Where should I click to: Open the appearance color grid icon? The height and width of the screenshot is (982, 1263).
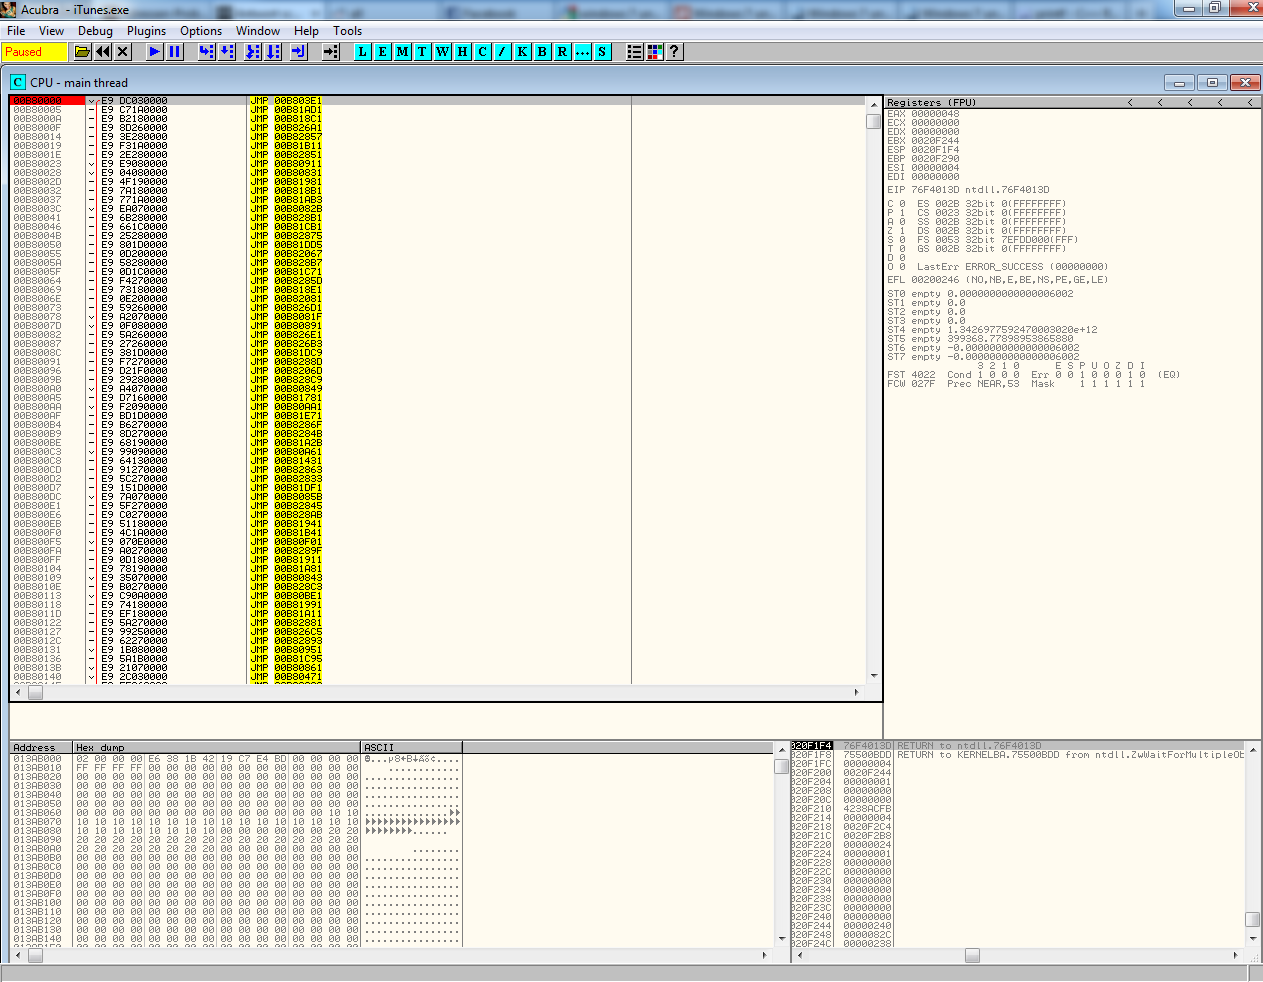[x=655, y=52]
